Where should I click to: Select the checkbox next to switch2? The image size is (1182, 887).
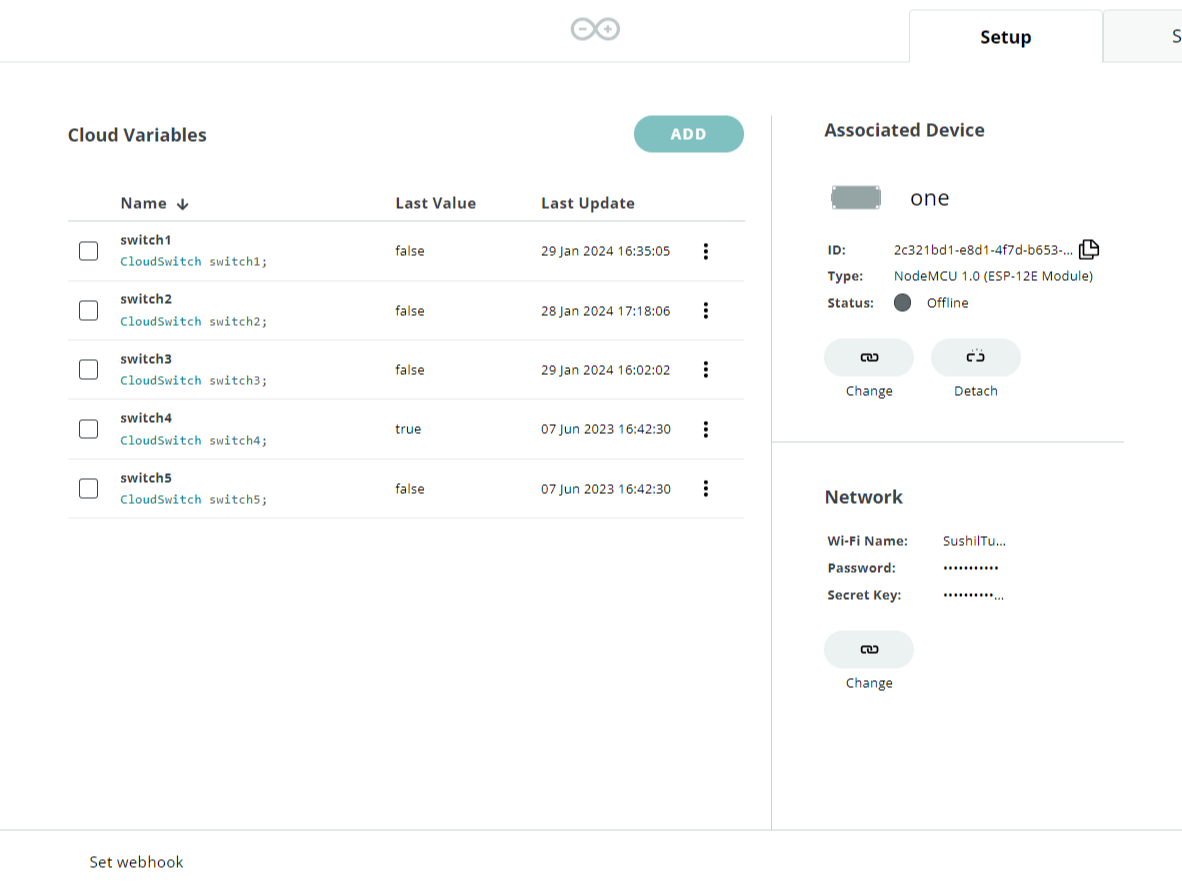click(x=88, y=310)
